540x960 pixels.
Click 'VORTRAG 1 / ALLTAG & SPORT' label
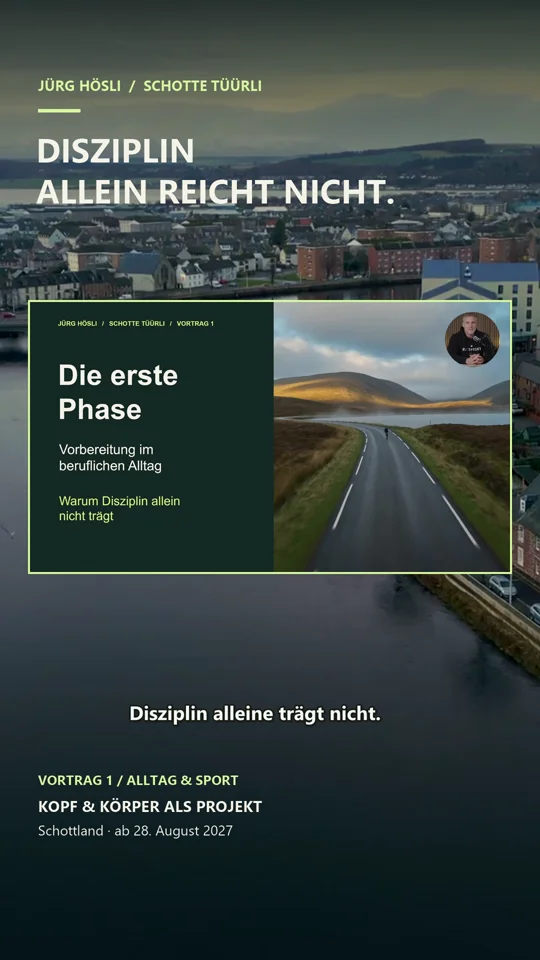click(x=138, y=781)
